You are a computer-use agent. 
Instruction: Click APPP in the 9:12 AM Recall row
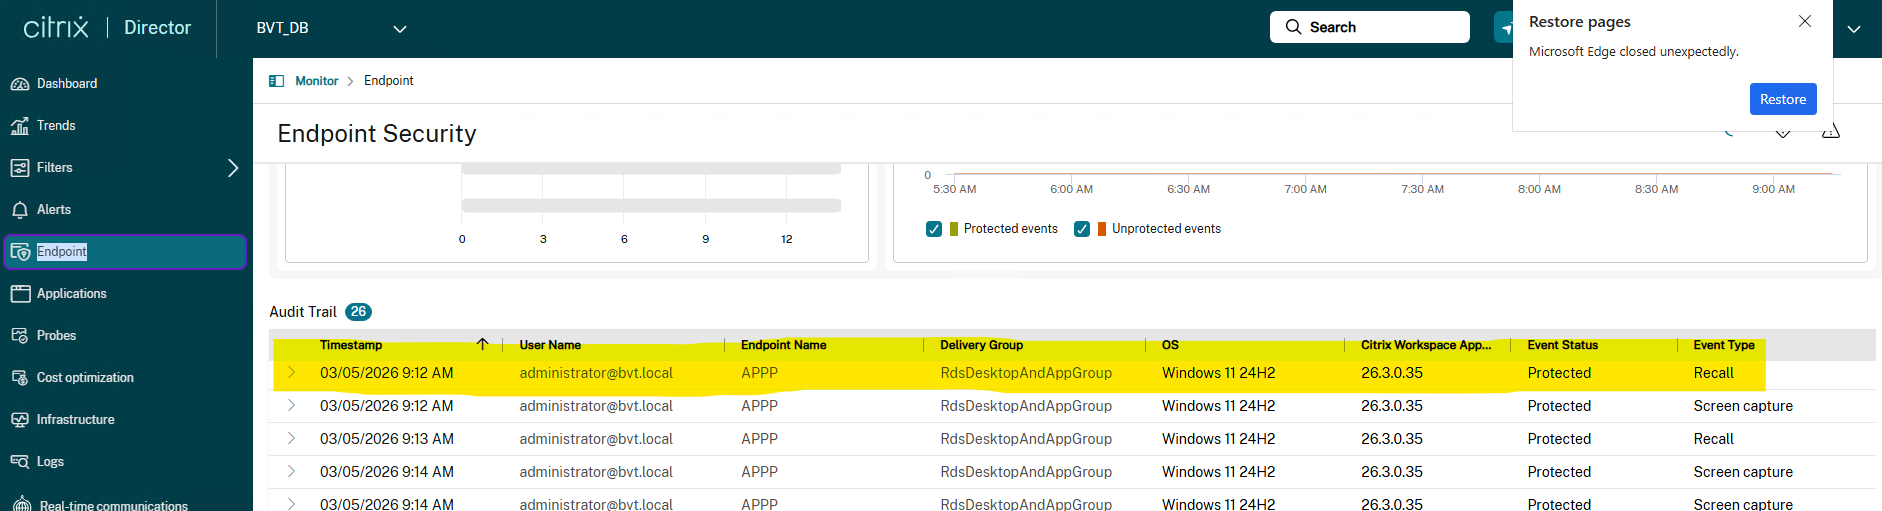759,373
